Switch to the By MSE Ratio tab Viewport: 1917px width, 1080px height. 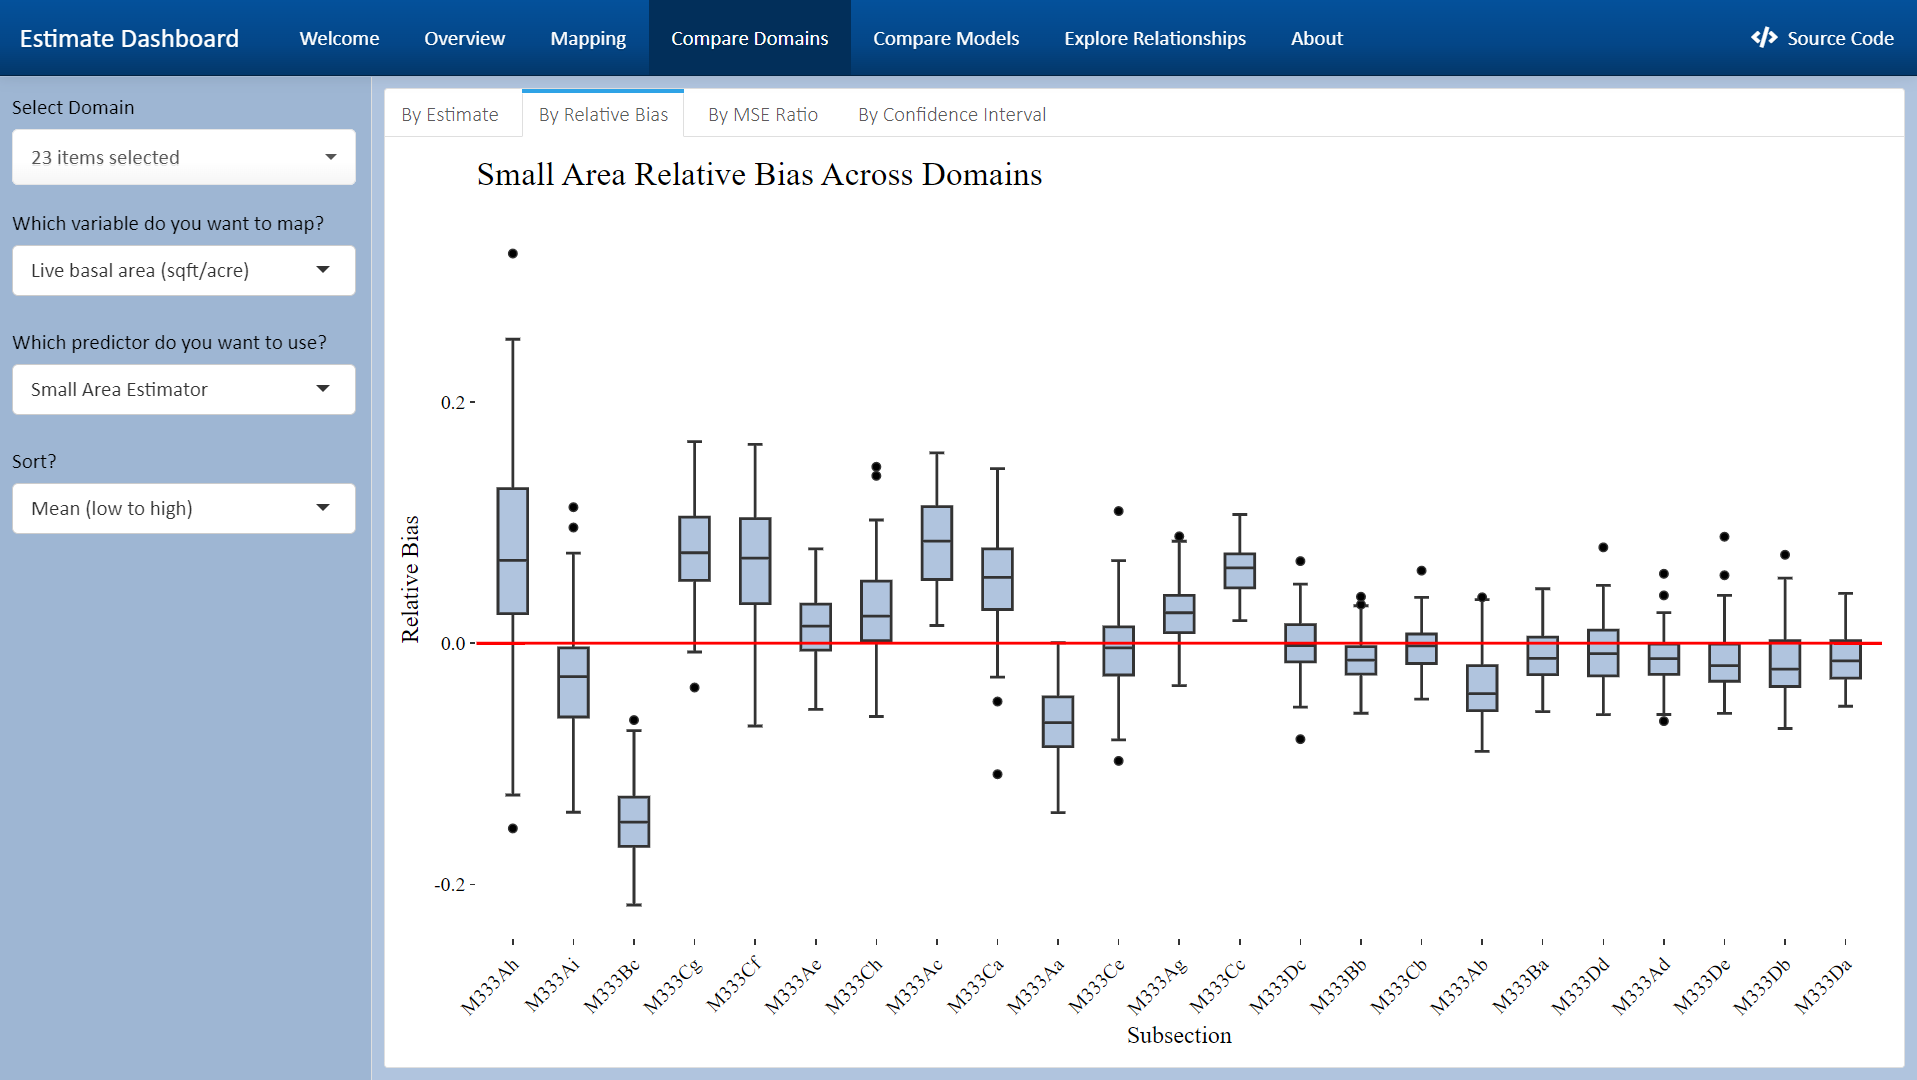[x=763, y=114]
